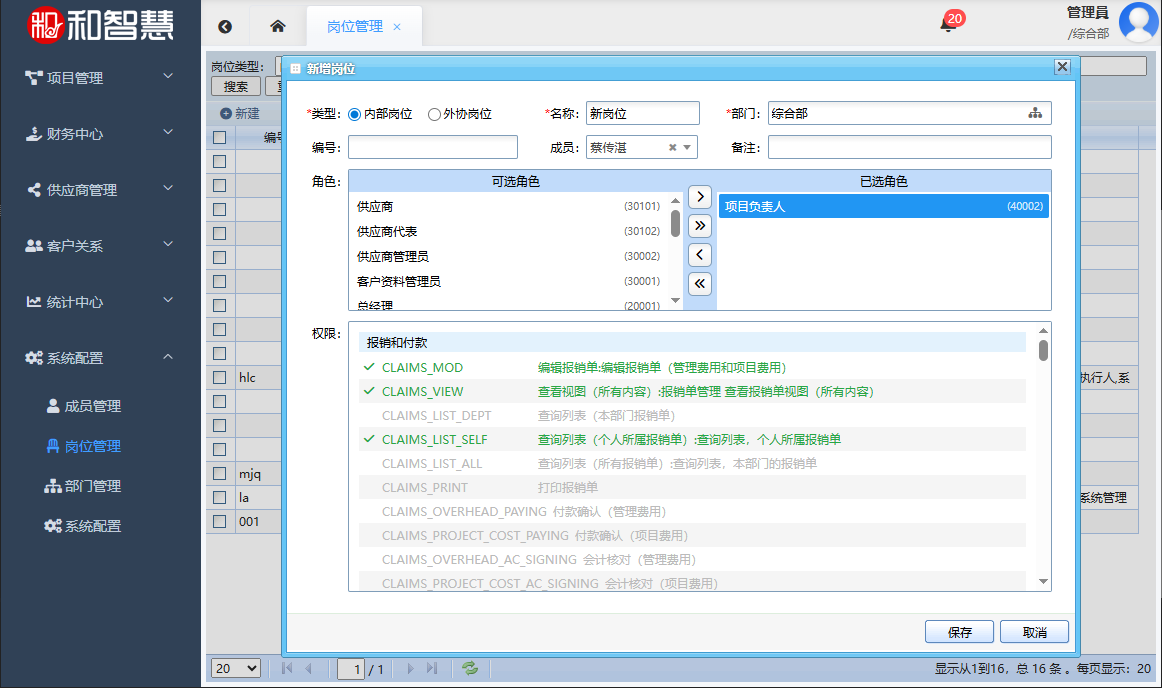Check the box for row hlc
Screen dimensions: 1162x688
pyautogui.click(x=219, y=377)
